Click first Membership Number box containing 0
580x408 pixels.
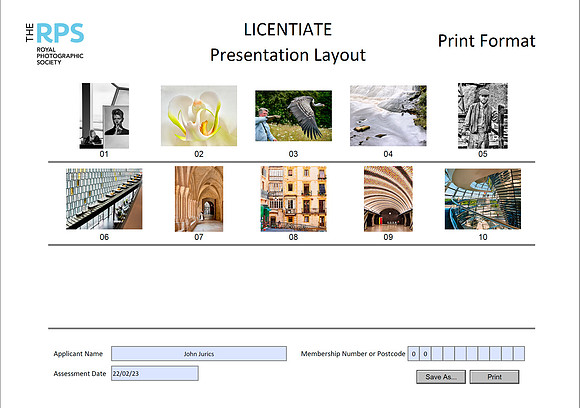point(414,354)
